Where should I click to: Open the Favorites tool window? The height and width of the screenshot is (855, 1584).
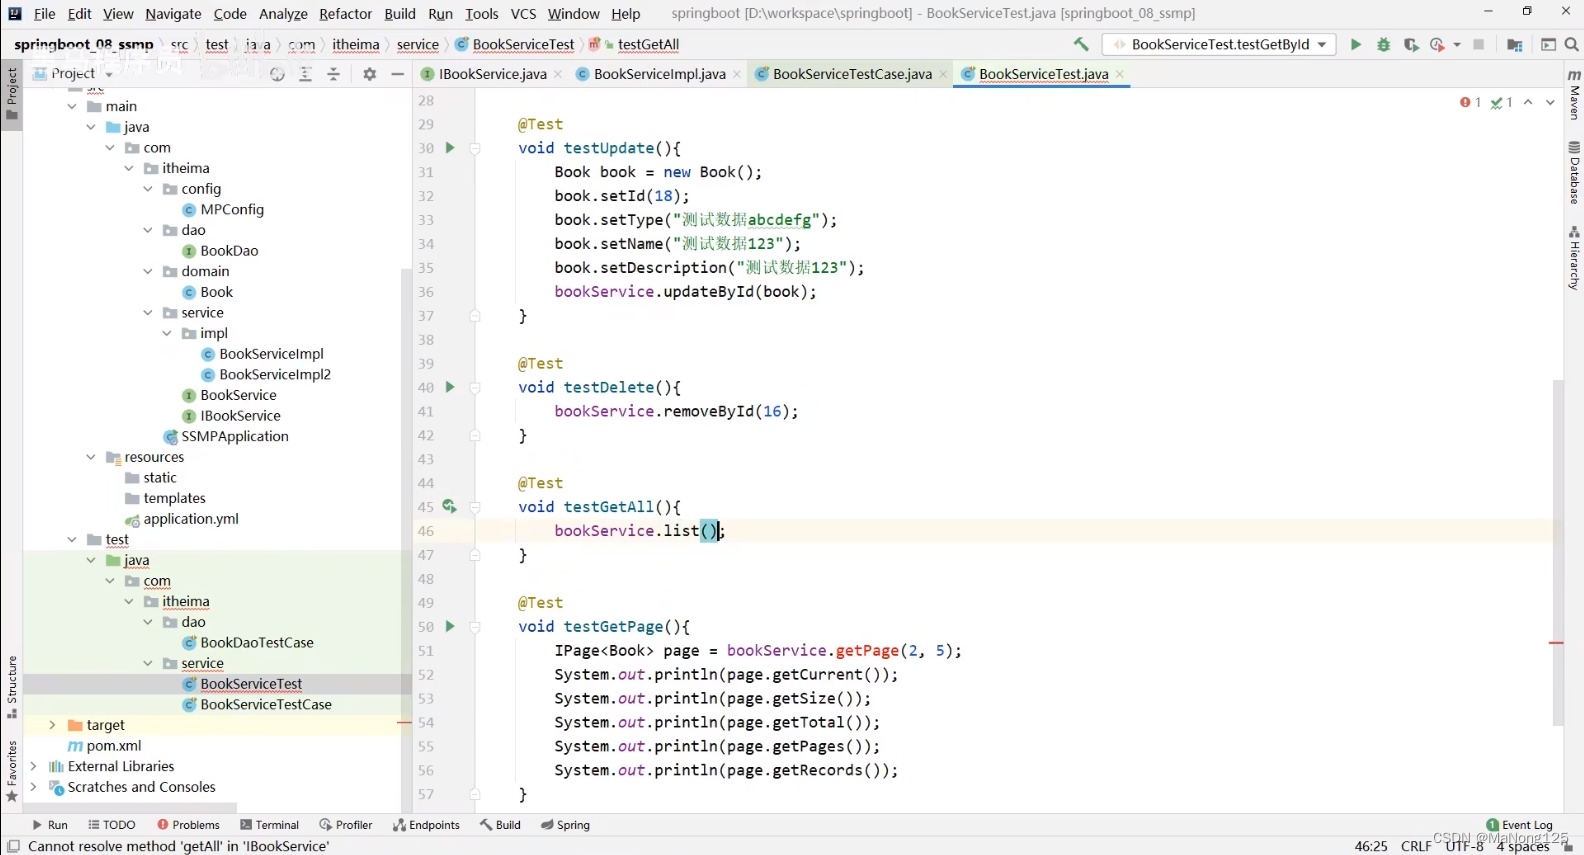[12, 771]
